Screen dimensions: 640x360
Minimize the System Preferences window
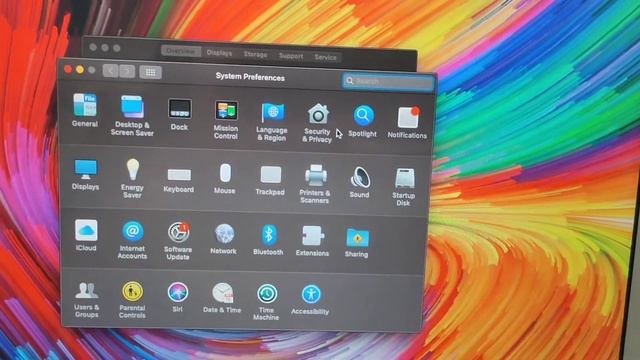pos(80,69)
